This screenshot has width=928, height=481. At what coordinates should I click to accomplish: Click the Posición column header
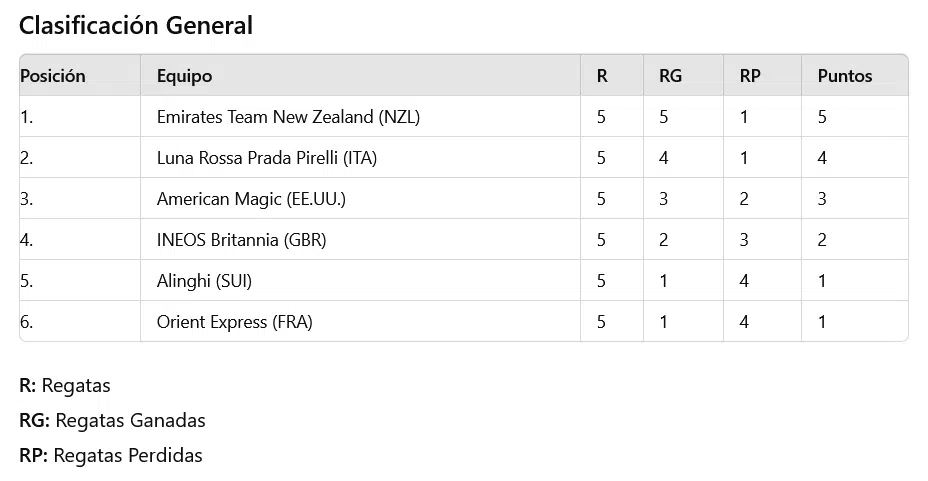[53, 76]
